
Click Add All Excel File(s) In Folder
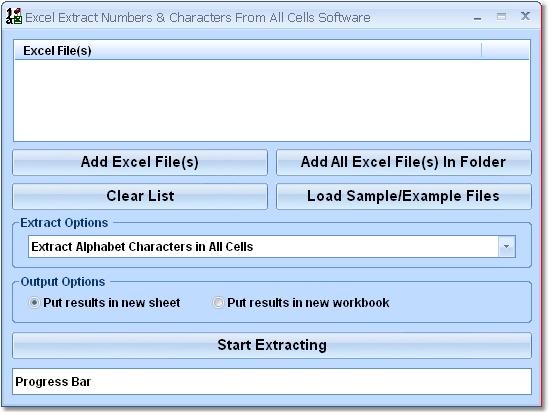pyautogui.click(x=404, y=163)
